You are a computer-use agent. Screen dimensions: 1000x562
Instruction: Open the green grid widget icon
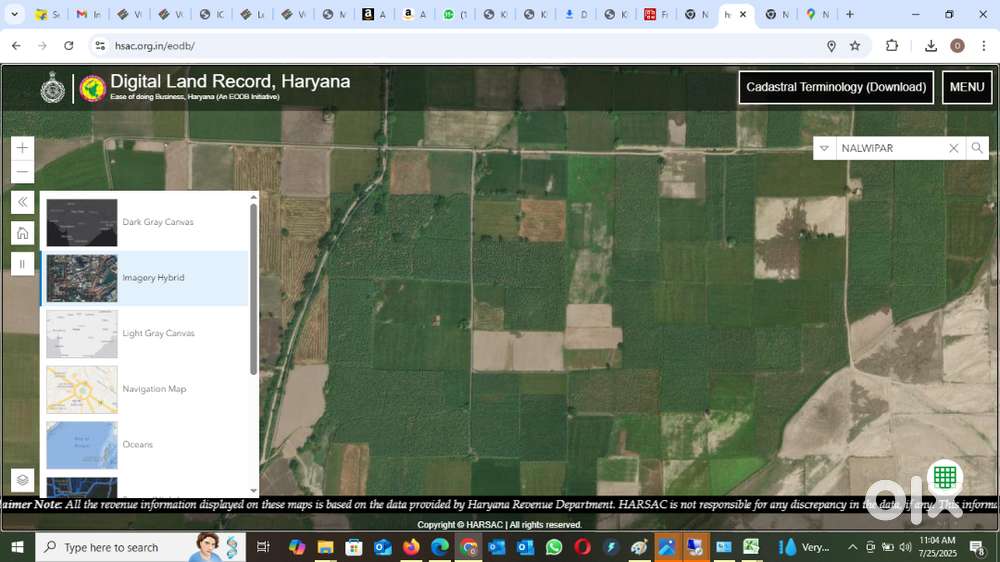coord(945,477)
